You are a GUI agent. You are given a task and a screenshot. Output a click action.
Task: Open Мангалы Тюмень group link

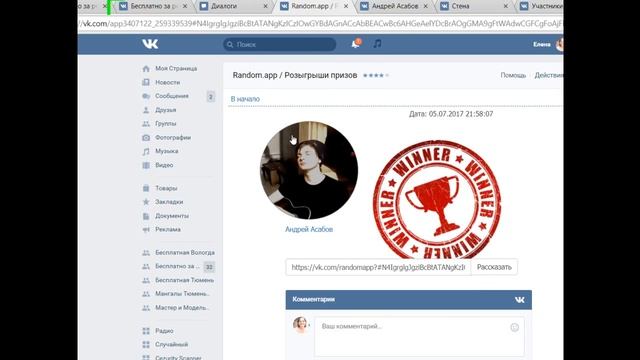point(182,294)
